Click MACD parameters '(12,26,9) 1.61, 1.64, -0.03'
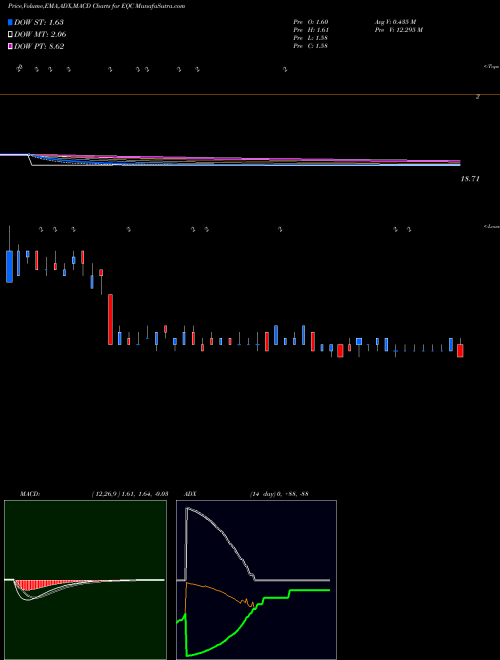Viewport: 500px width, 660px height. coord(130,494)
